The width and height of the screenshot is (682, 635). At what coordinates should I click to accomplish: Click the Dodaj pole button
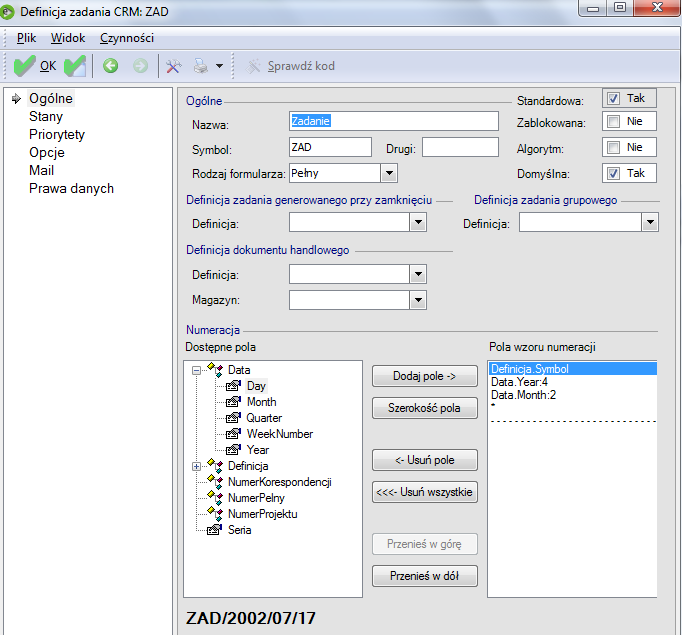pyautogui.click(x=425, y=376)
